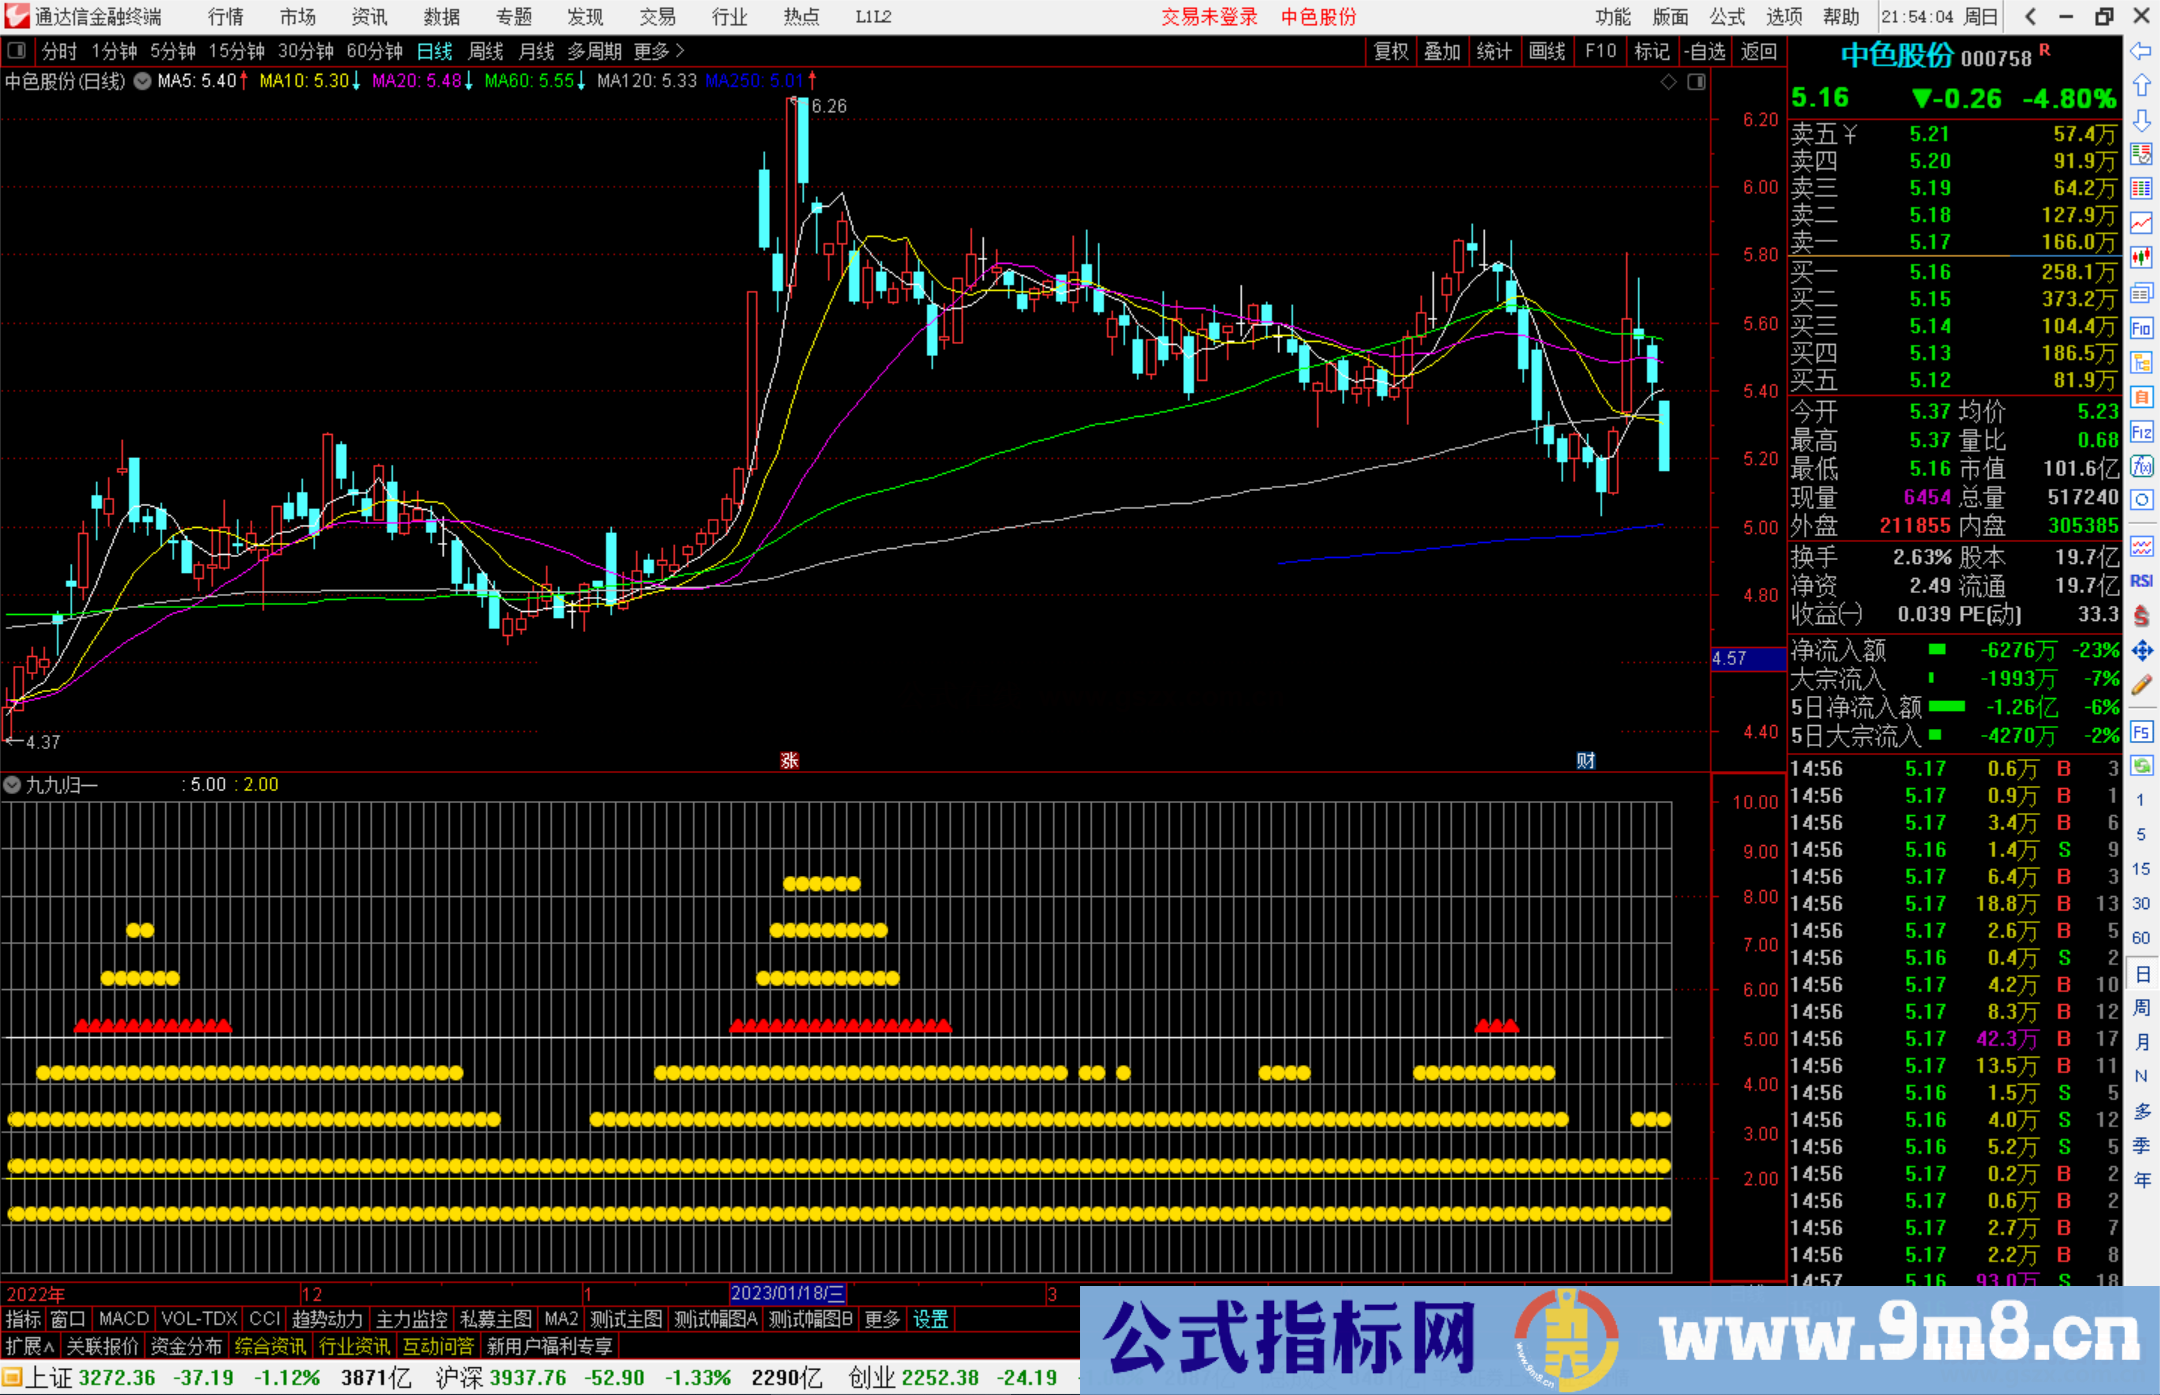Click the 设置 button in bottom indicator bar
Screen dimensions: 2160x1395
coord(930,1319)
